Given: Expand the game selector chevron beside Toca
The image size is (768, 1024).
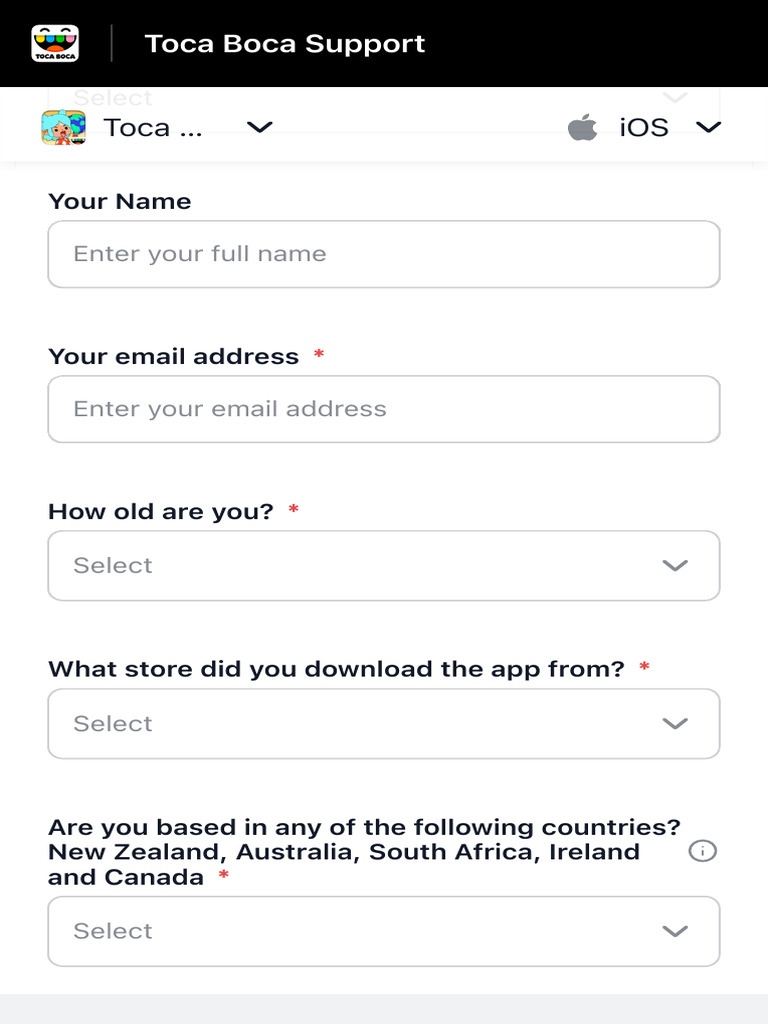Looking at the screenshot, I should (x=260, y=127).
